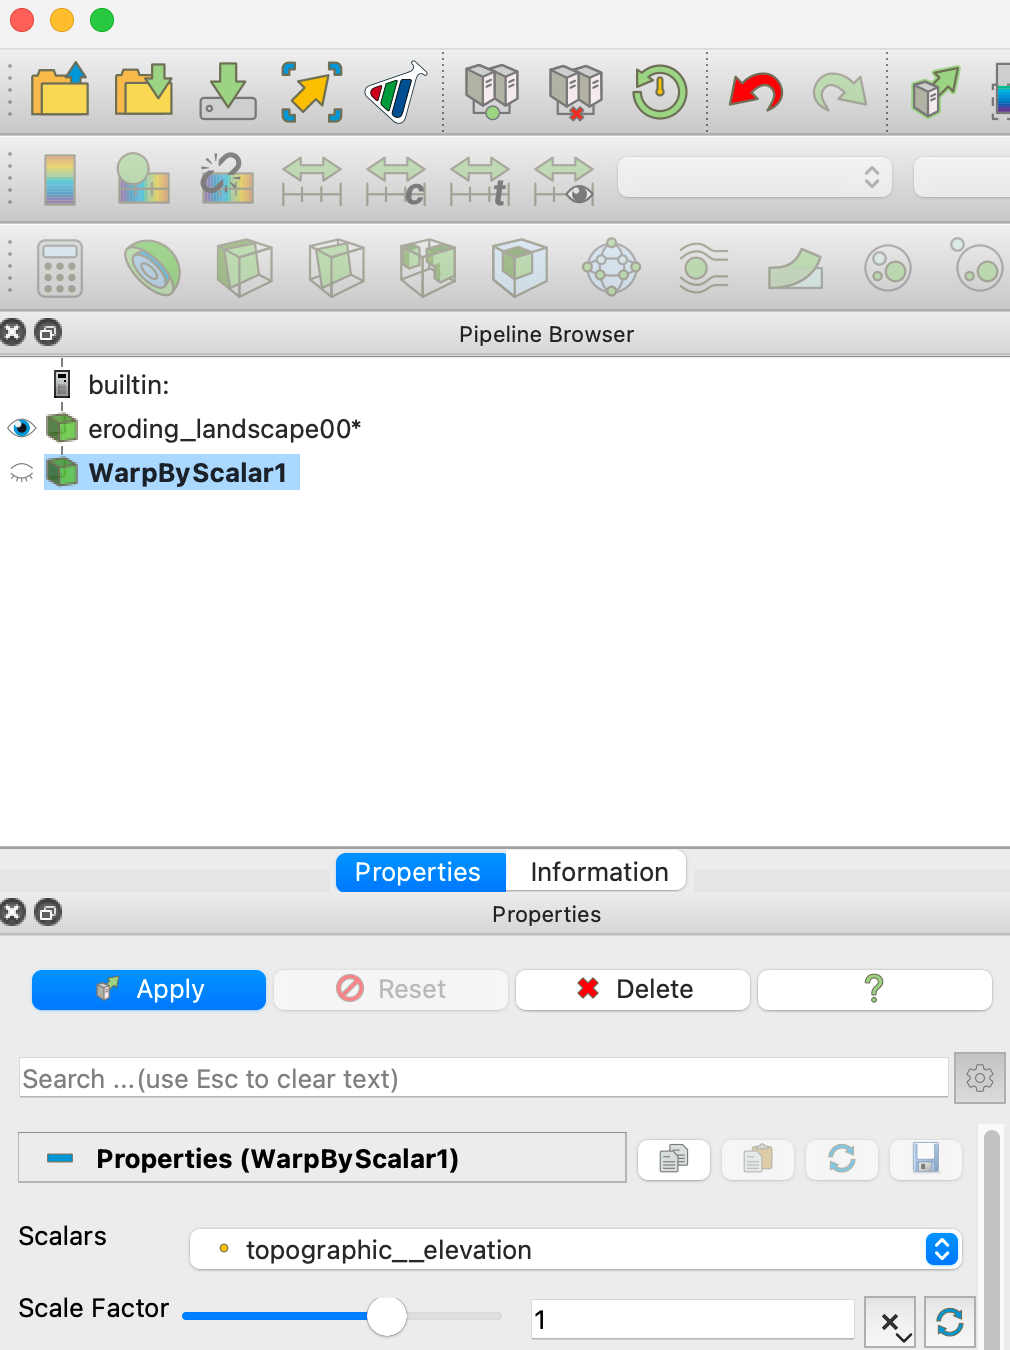Switch to the Information tab
Viewport: 1010px width, 1350px height.
tap(599, 872)
